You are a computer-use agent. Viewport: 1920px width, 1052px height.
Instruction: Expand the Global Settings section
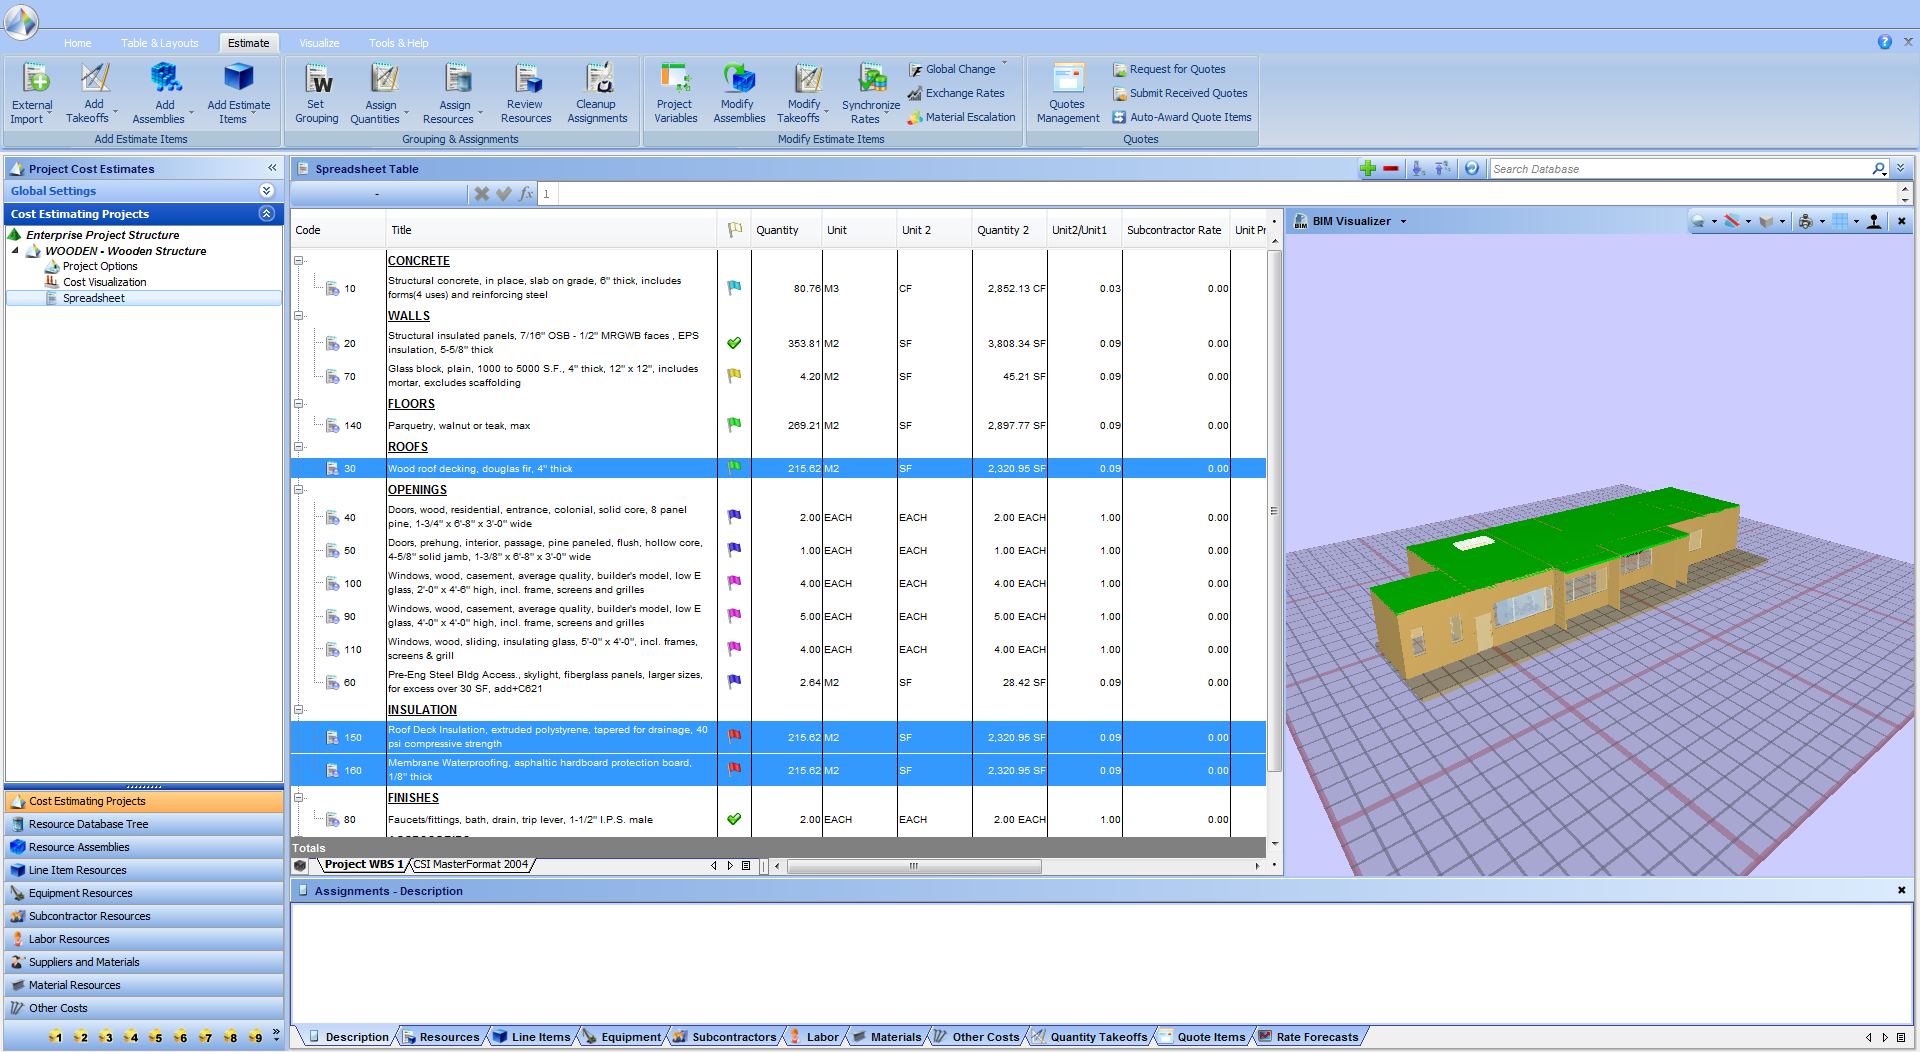[x=266, y=190]
